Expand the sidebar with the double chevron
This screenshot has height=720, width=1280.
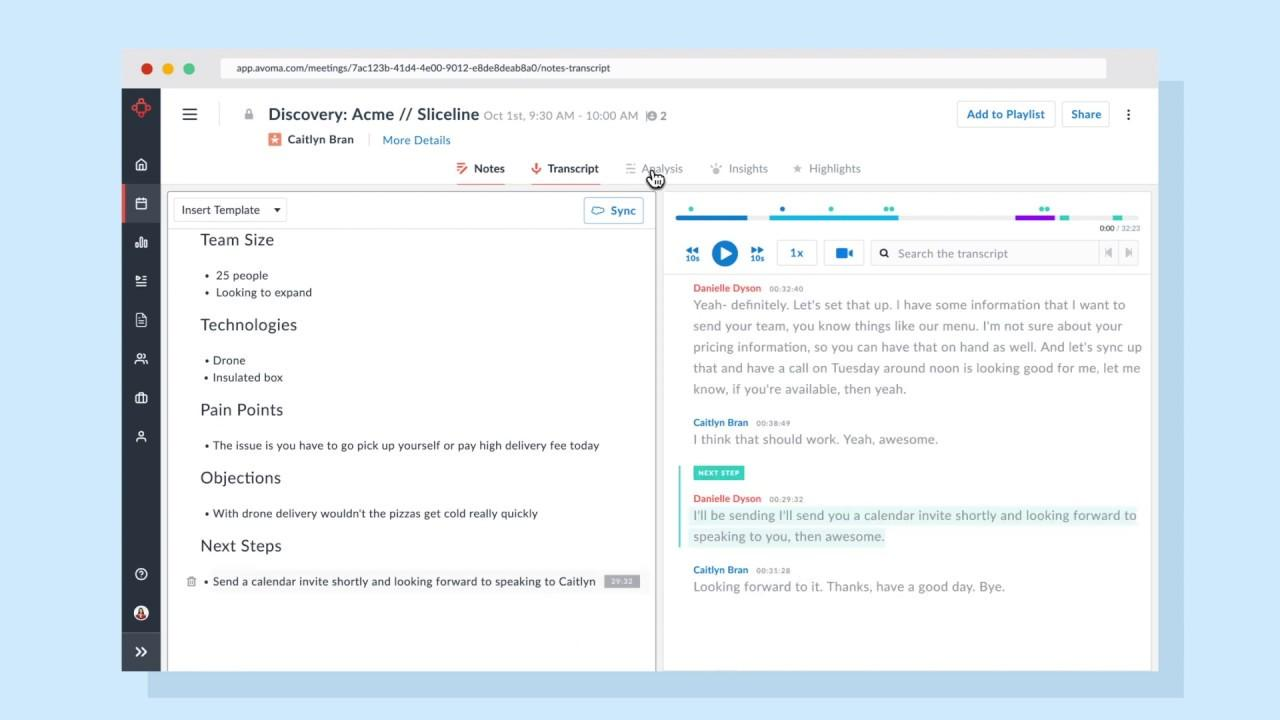141,652
